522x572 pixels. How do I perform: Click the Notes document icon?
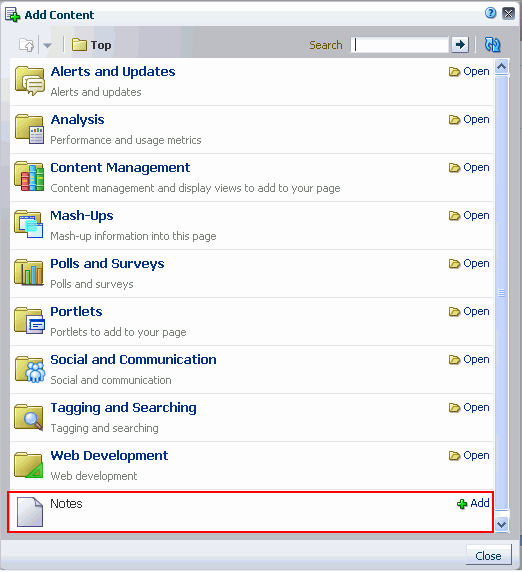pyautogui.click(x=30, y=512)
